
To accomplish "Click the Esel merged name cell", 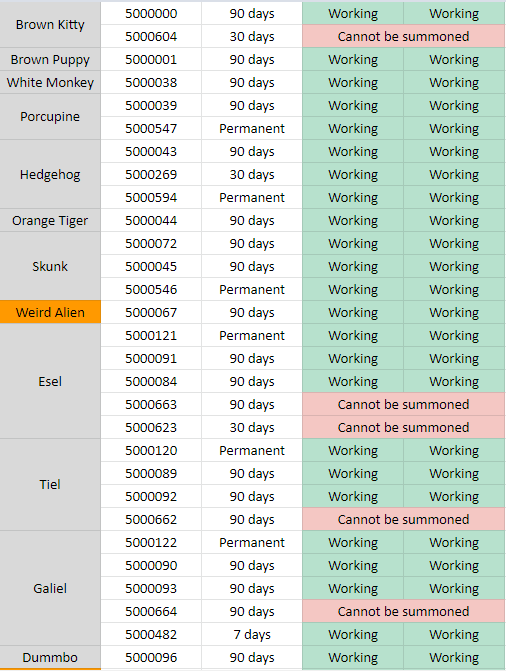I will (50, 381).
